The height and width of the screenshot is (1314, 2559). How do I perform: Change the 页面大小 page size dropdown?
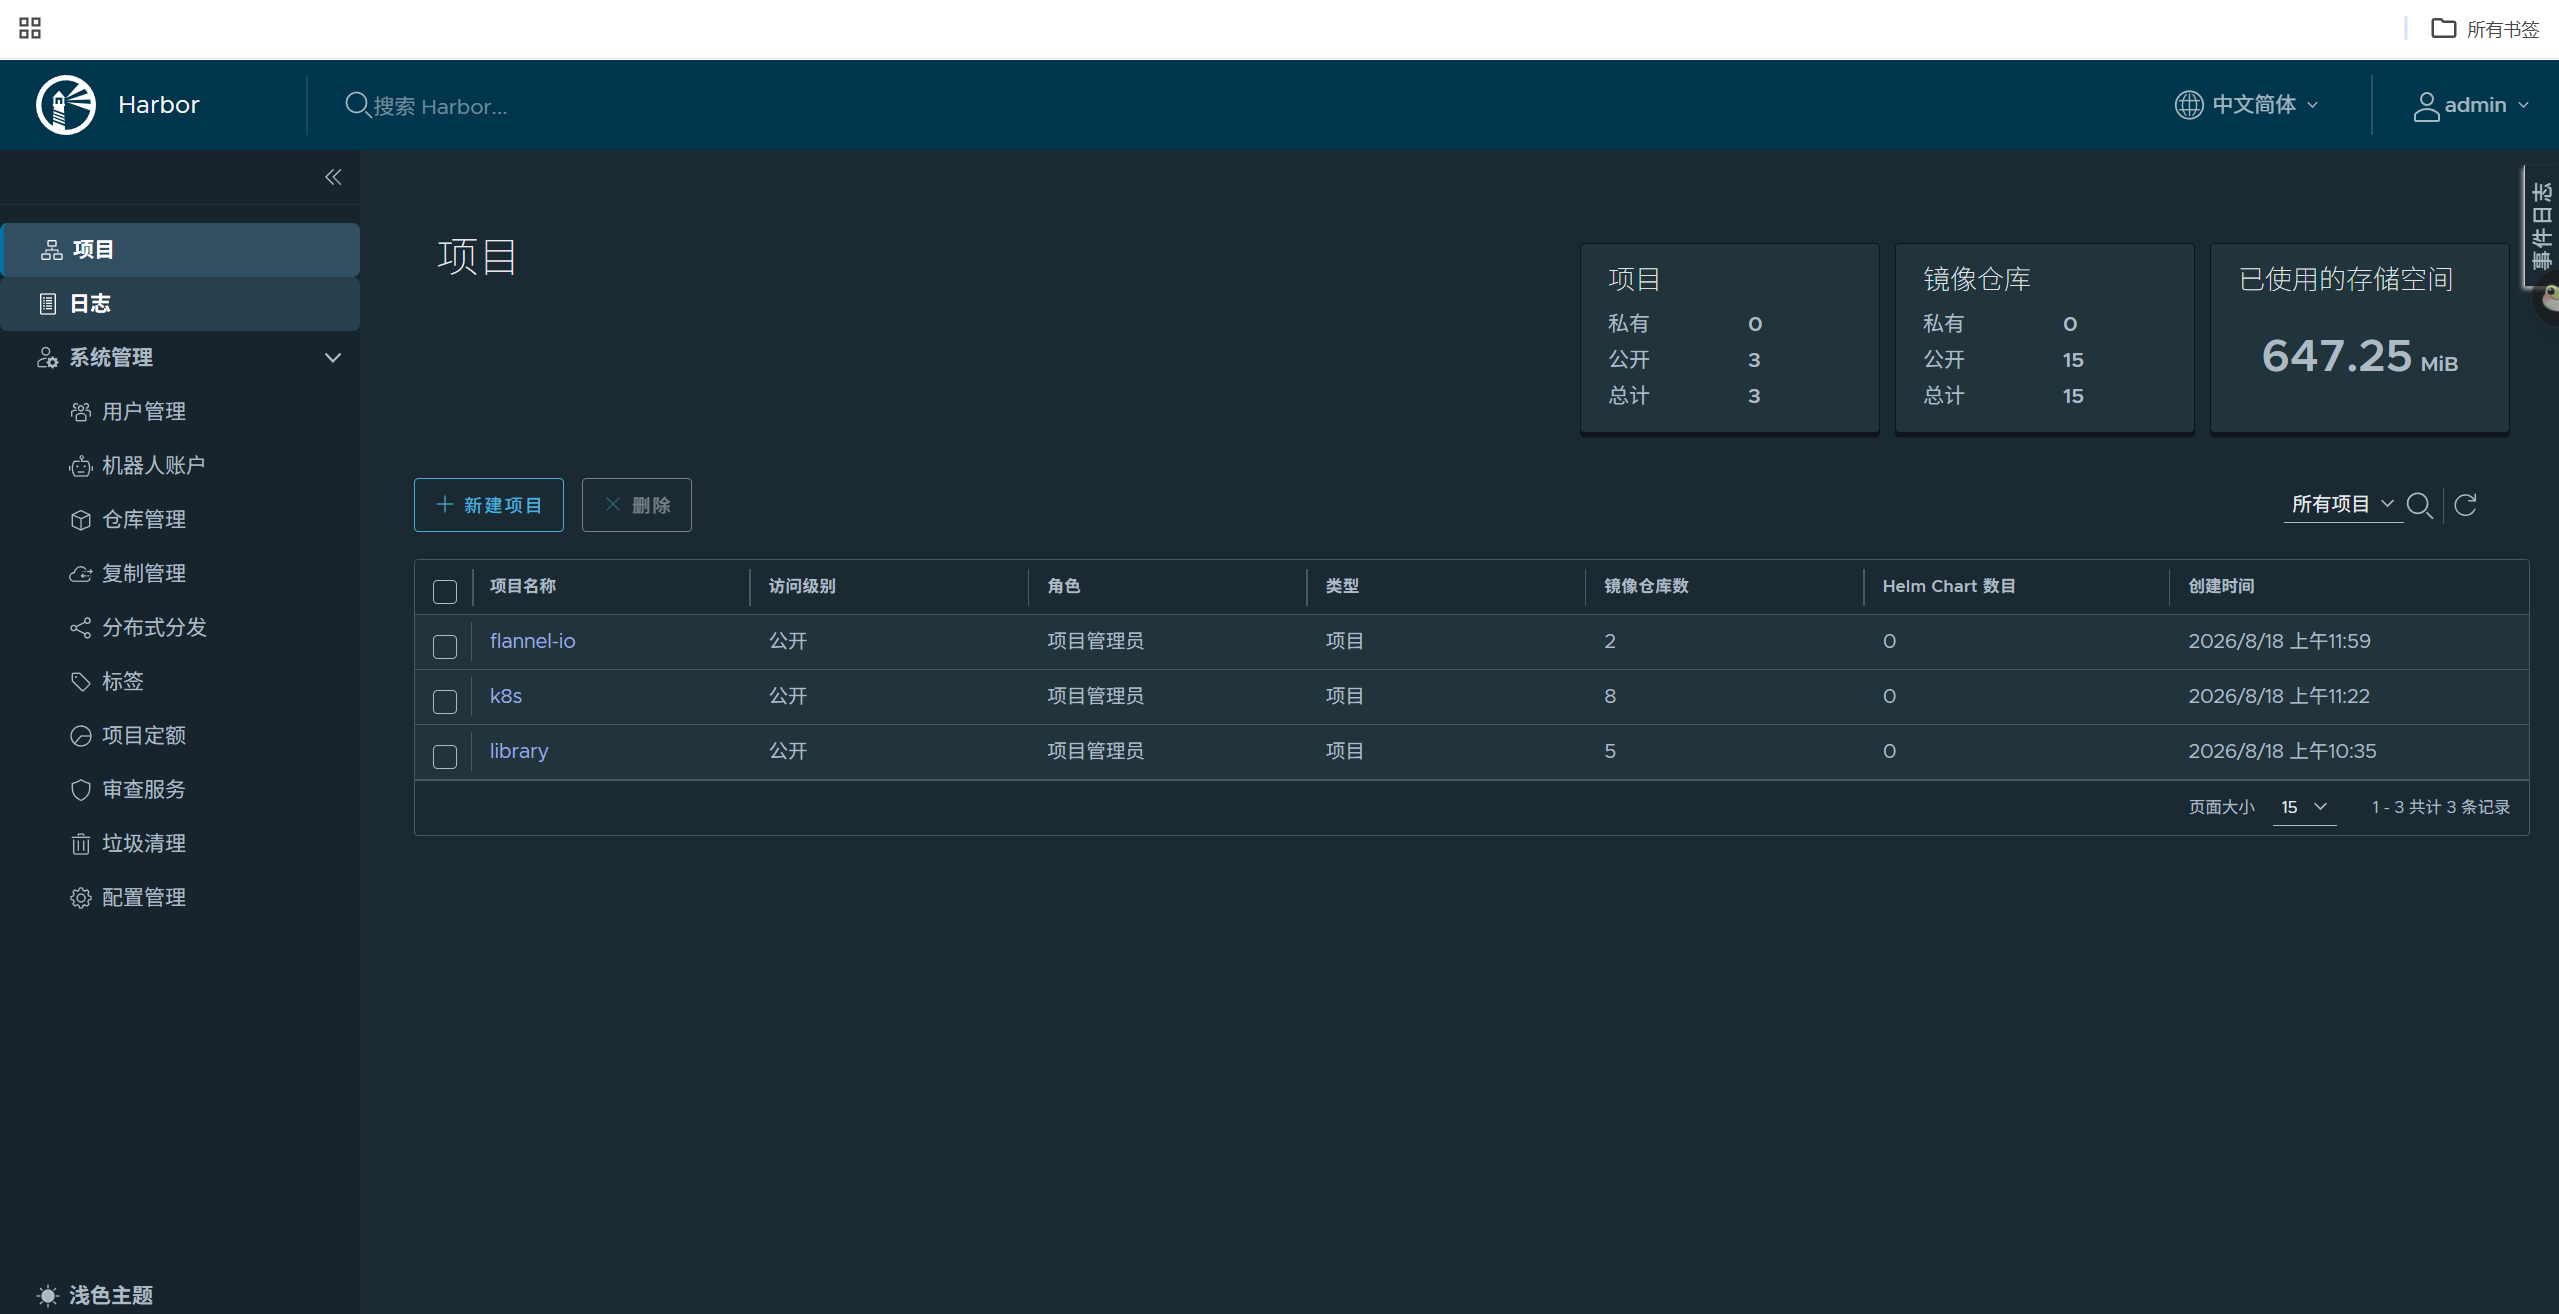coord(2304,807)
